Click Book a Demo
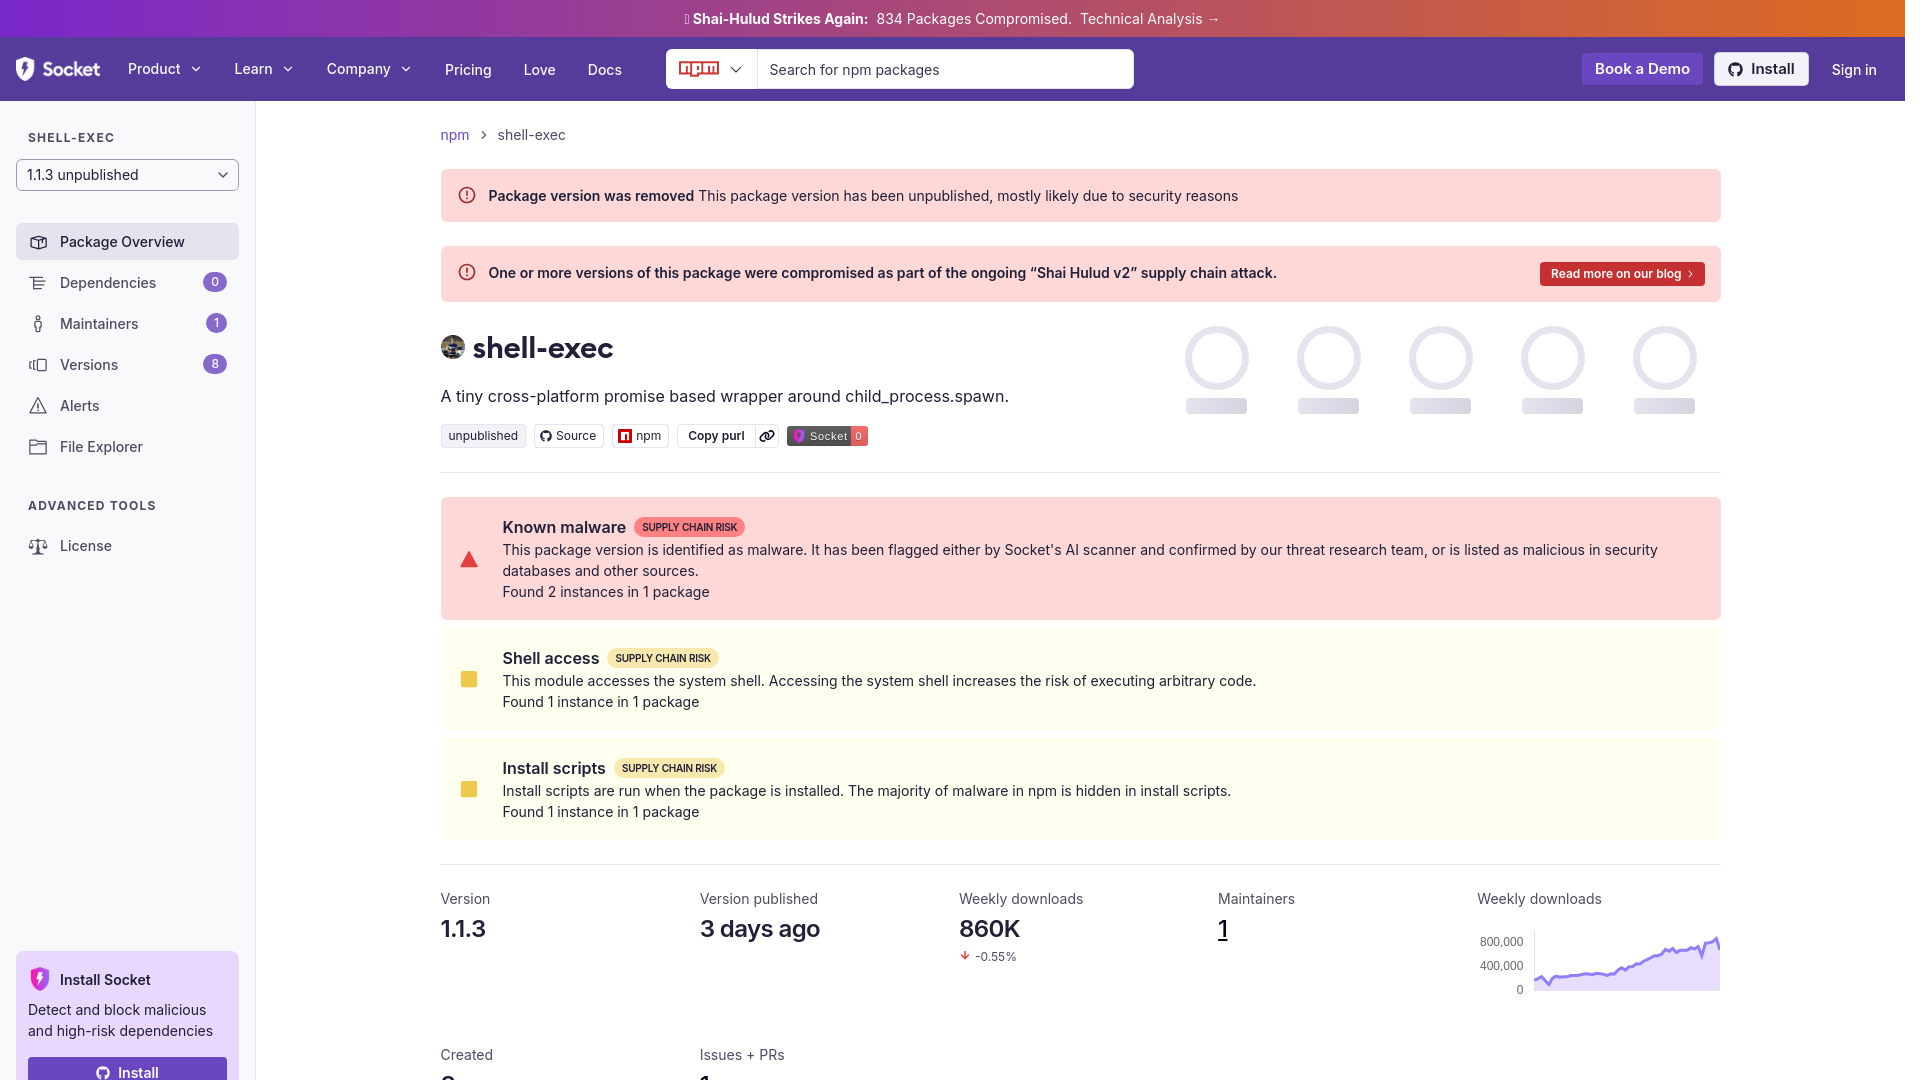Viewport: 1920px width, 1080px height. pos(1641,69)
